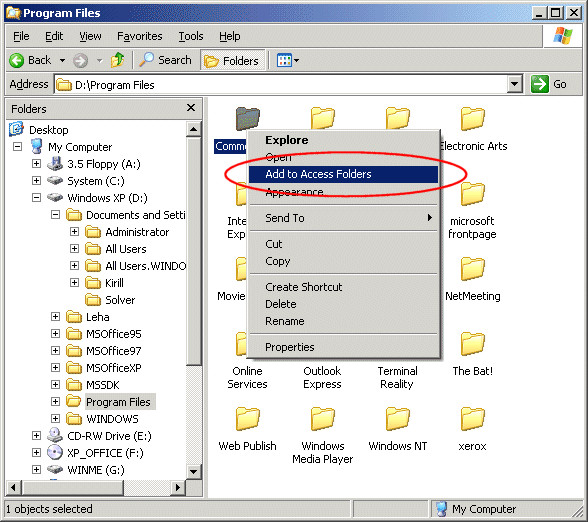This screenshot has width=588, height=522.
Task: Expand the Administrator folder
Action: [74, 232]
